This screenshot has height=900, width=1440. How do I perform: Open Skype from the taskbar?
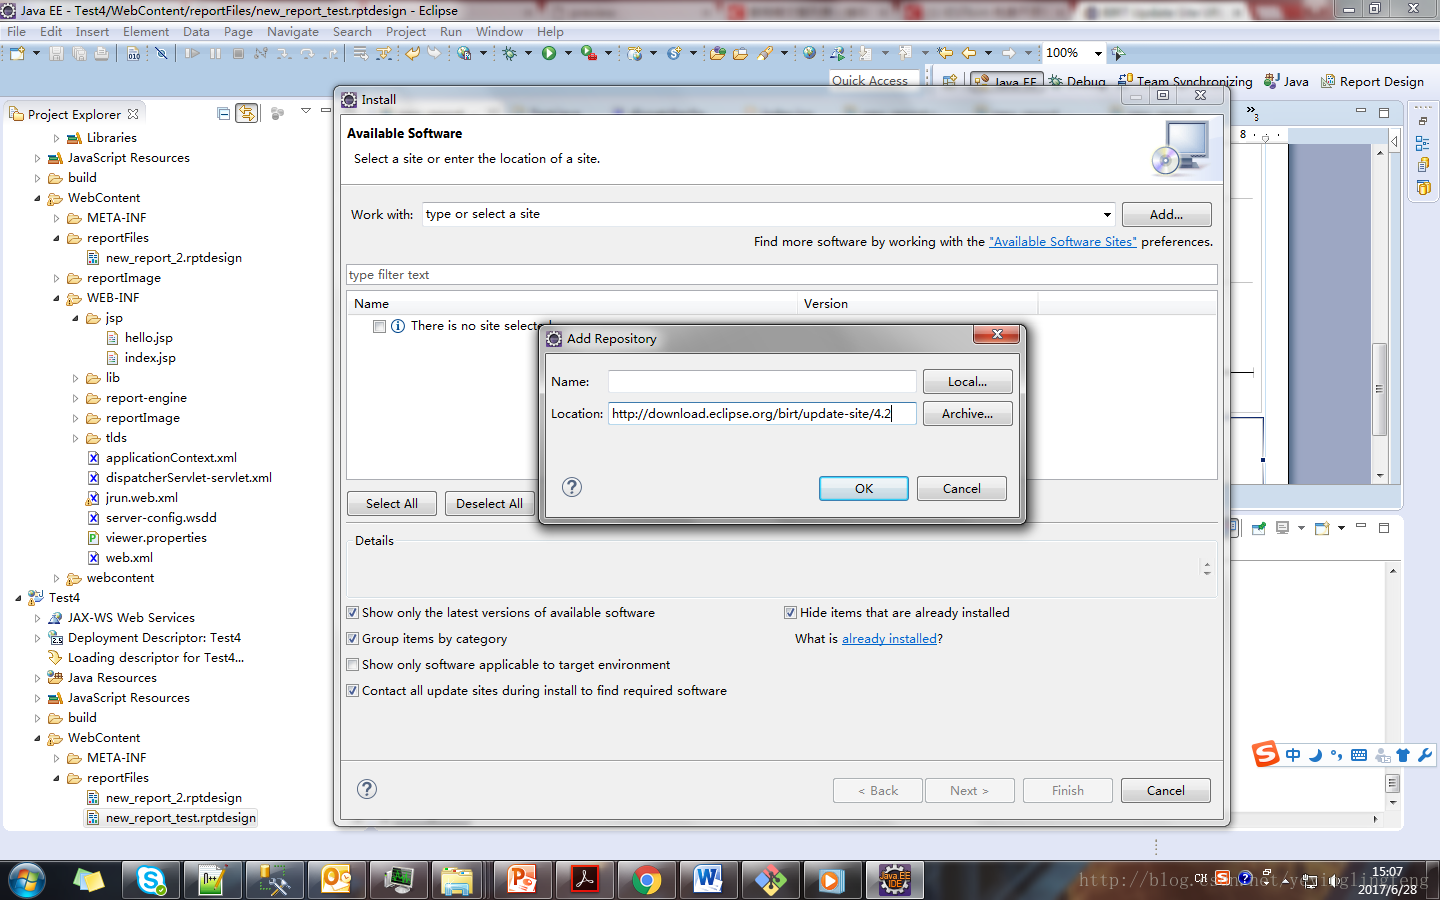tap(151, 880)
